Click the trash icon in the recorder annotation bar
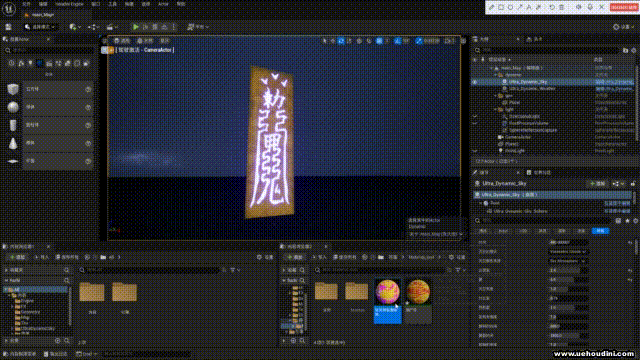This screenshot has height=360, width=640. point(562,7)
